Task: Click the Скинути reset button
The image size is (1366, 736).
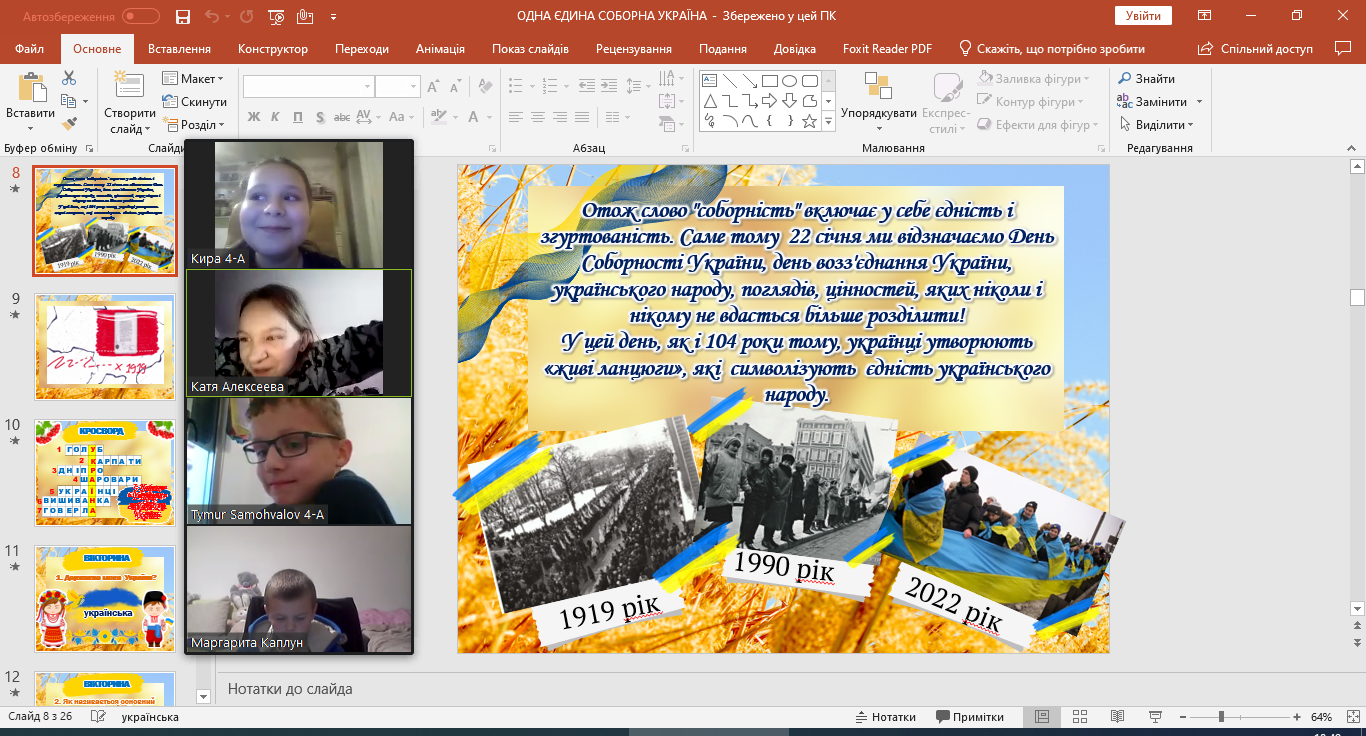Action: [x=194, y=101]
